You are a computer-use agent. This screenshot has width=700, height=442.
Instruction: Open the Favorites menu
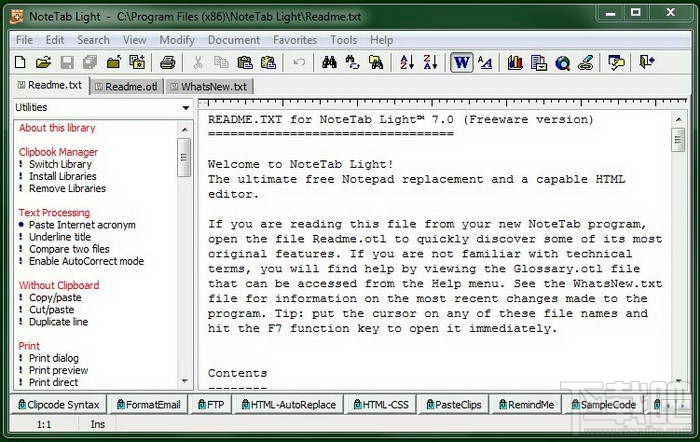pos(295,40)
